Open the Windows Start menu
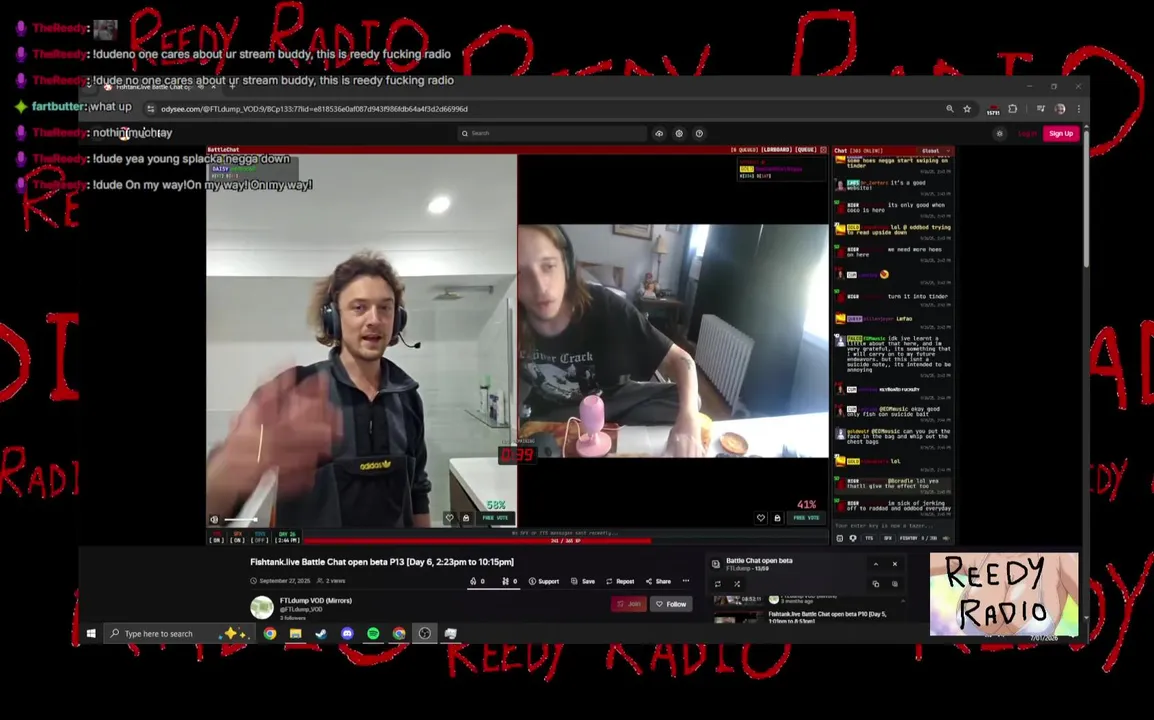The width and height of the screenshot is (1154, 720). (91, 633)
